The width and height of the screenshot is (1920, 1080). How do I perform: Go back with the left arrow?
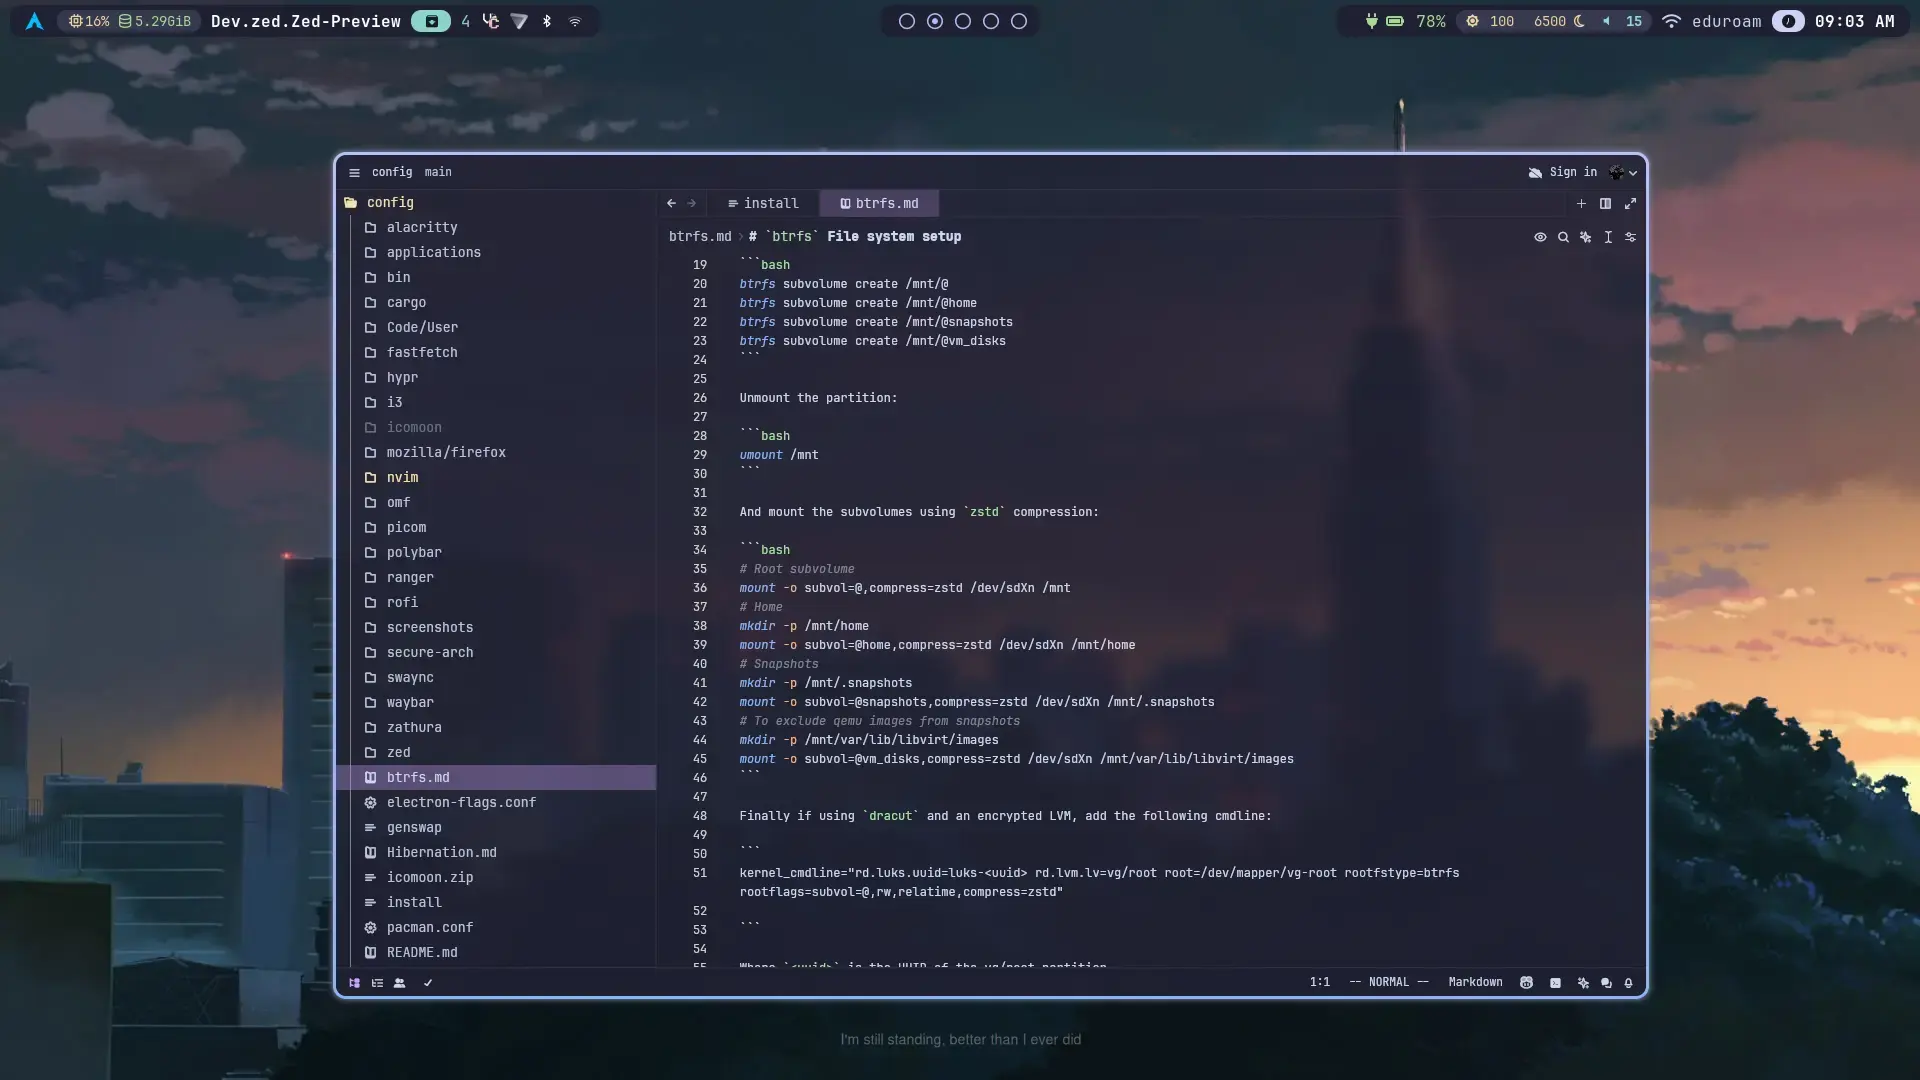(x=671, y=203)
